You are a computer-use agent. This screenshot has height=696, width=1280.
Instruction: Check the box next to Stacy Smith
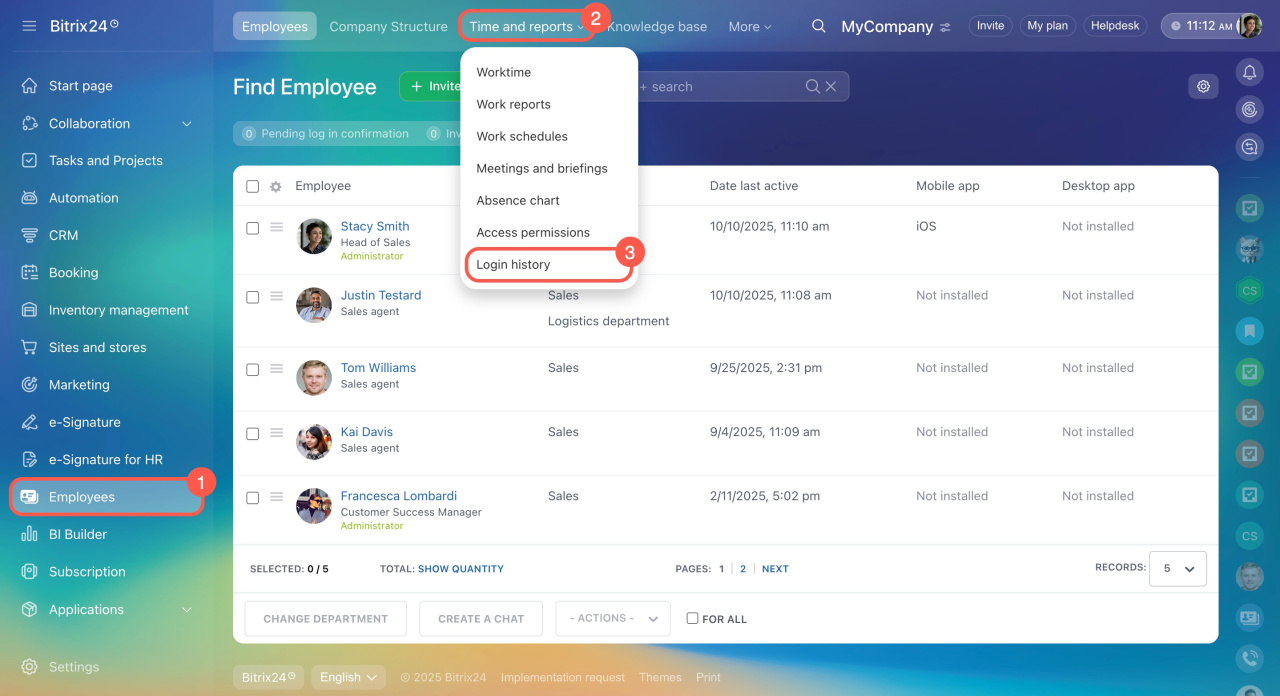[x=252, y=228]
